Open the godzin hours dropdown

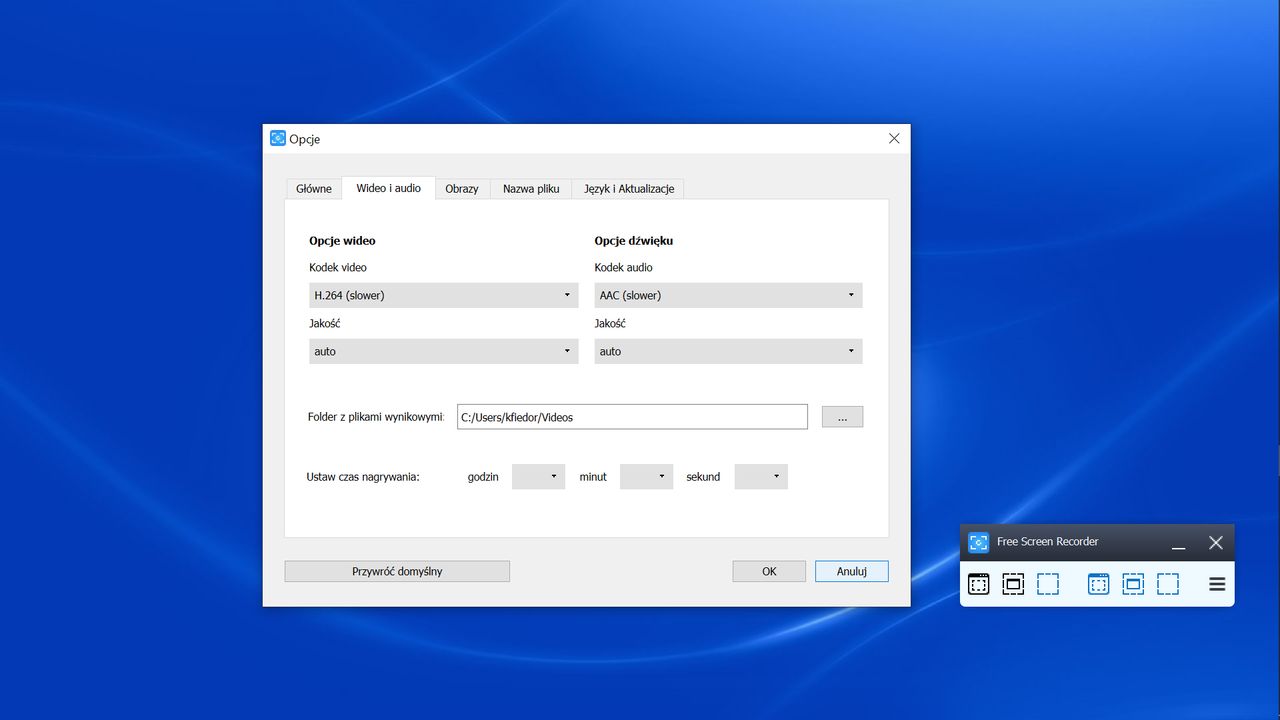click(x=538, y=477)
